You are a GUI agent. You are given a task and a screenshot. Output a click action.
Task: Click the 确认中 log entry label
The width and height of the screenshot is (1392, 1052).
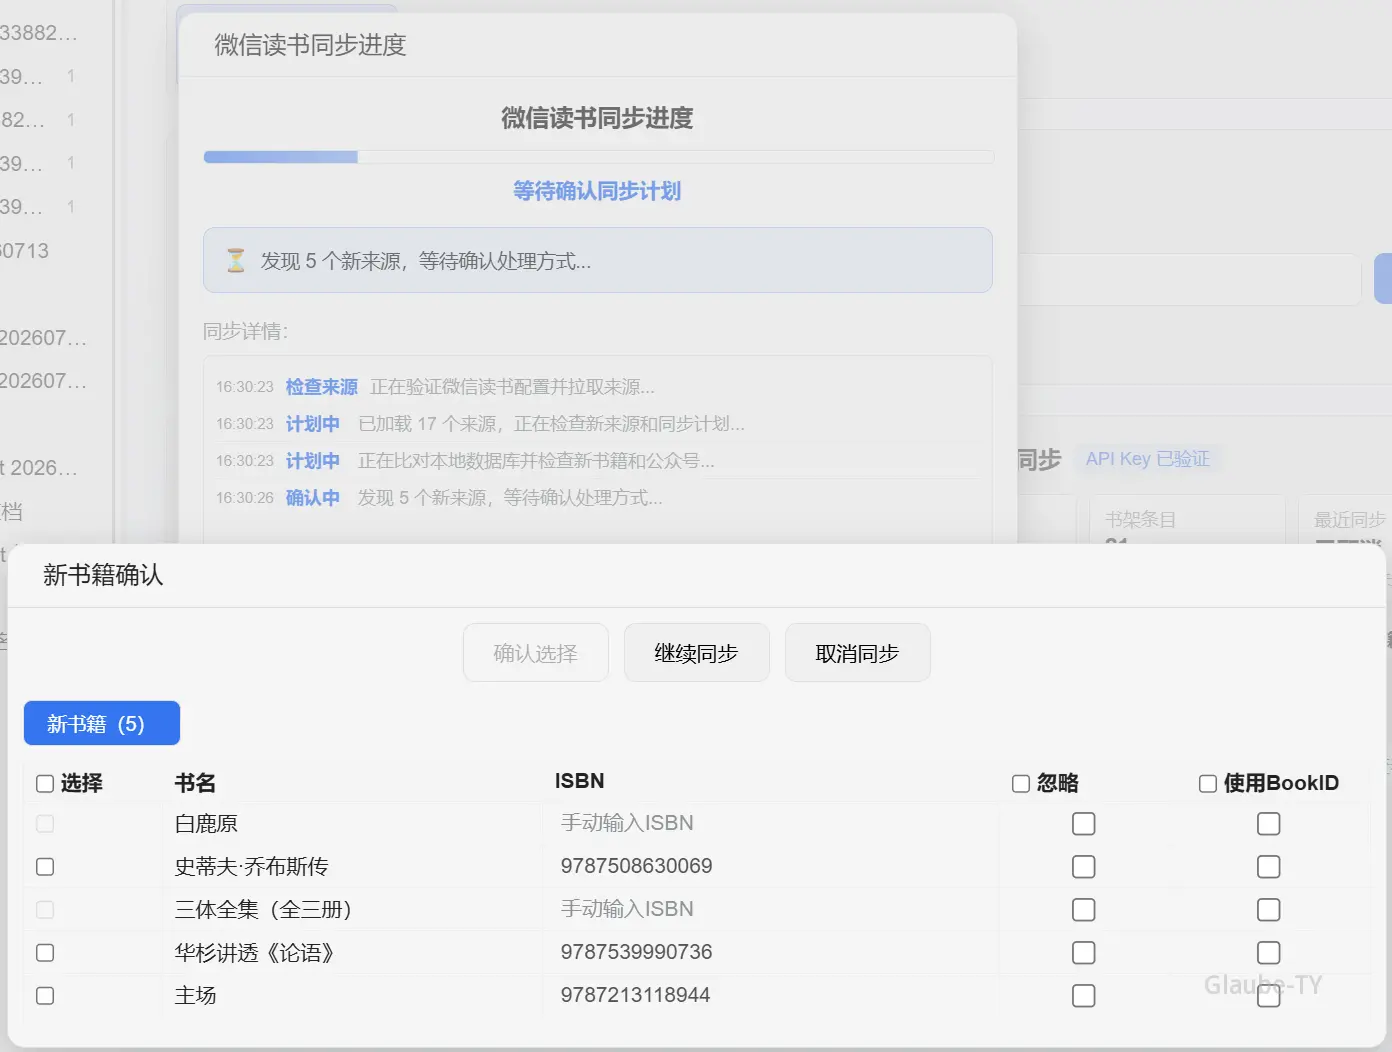point(313,498)
